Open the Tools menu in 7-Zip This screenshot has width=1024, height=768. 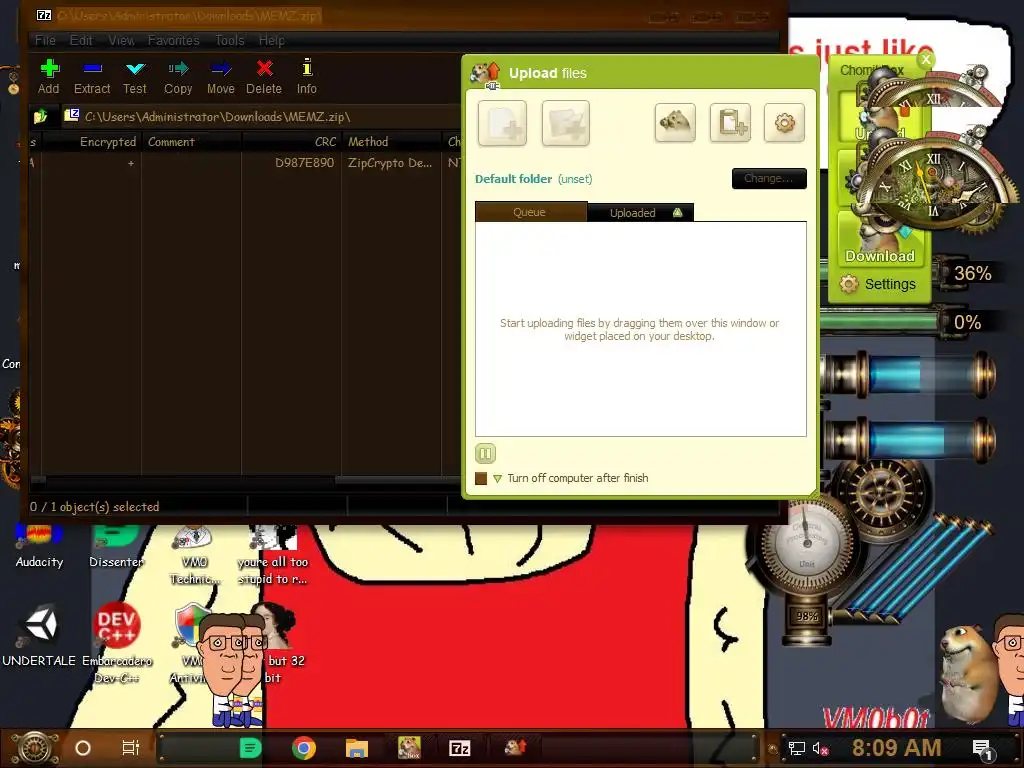pos(230,40)
